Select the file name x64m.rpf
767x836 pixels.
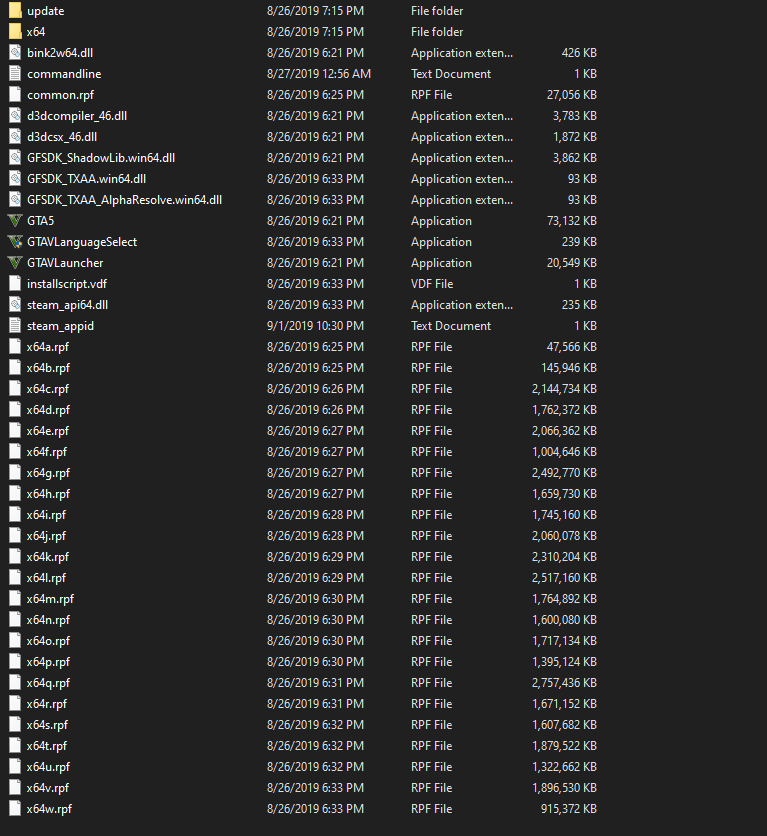click(50, 599)
